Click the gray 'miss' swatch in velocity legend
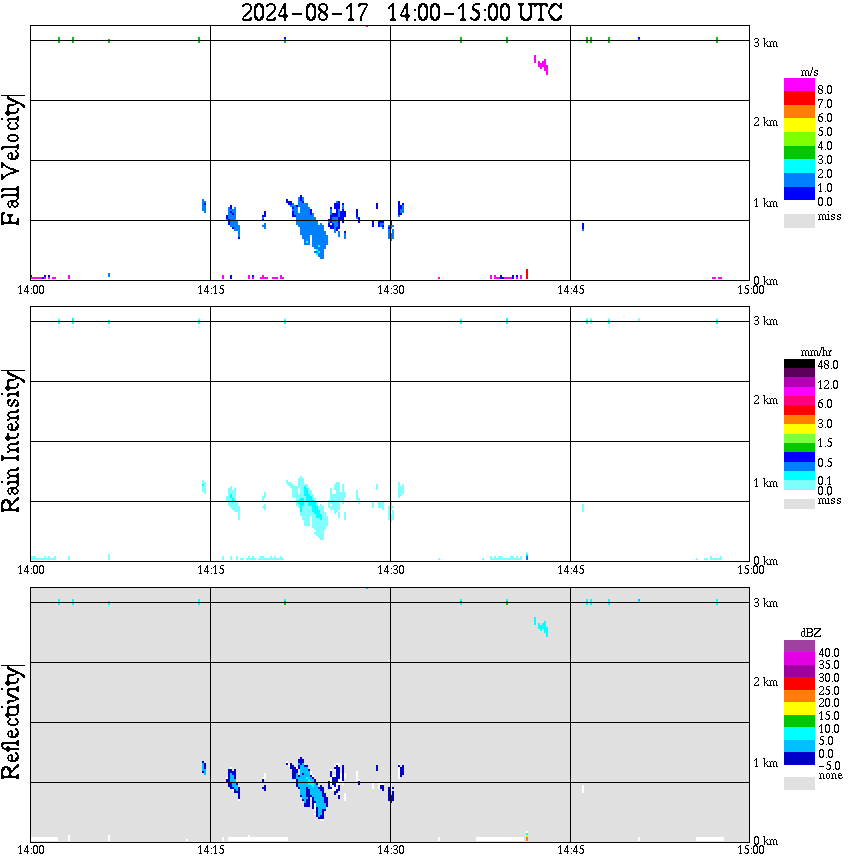Image resolution: width=850 pixels, height=868 pixels. (x=799, y=221)
